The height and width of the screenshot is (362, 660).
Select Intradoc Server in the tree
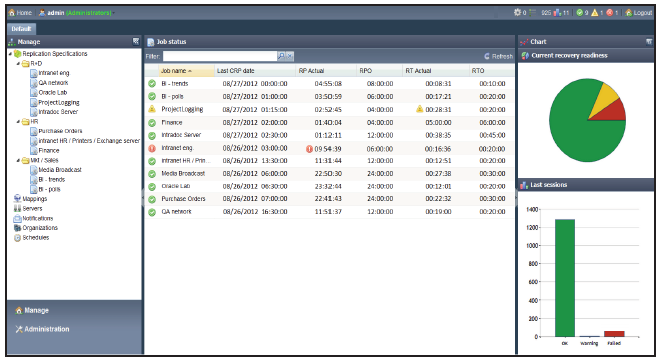coord(58,112)
